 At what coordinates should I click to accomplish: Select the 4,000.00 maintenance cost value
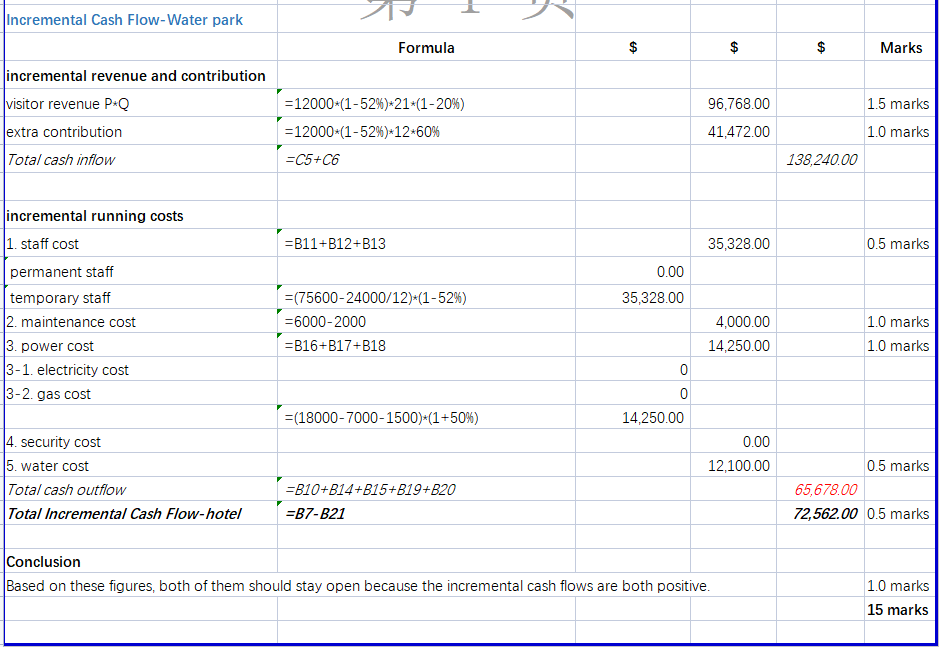point(743,322)
